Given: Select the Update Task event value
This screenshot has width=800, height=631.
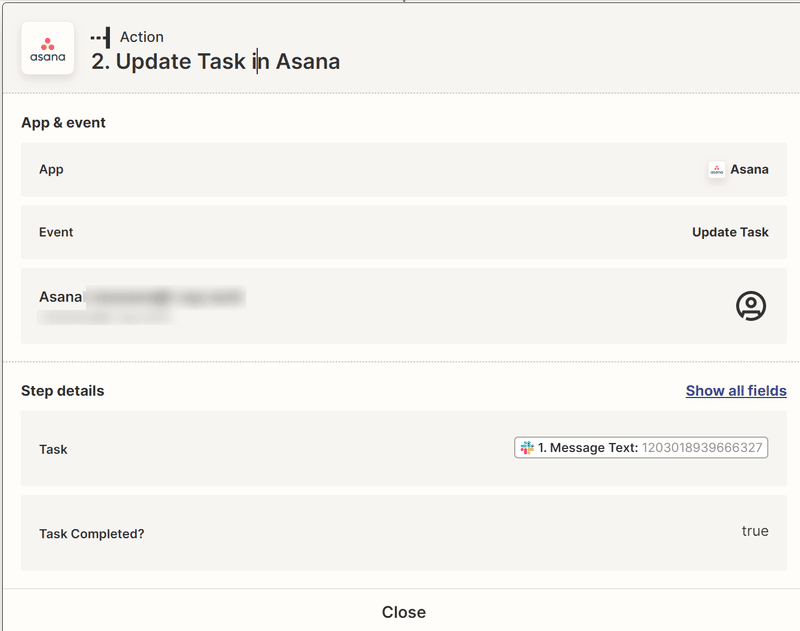Looking at the screenshot, I should (x=731, y=232).
